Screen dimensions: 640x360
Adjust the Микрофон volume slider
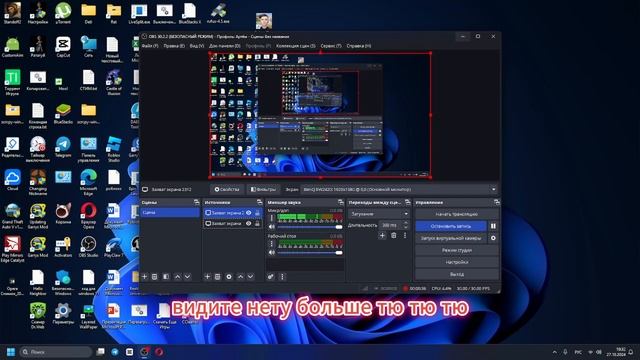pyautogui.click(x=310, y=227)
